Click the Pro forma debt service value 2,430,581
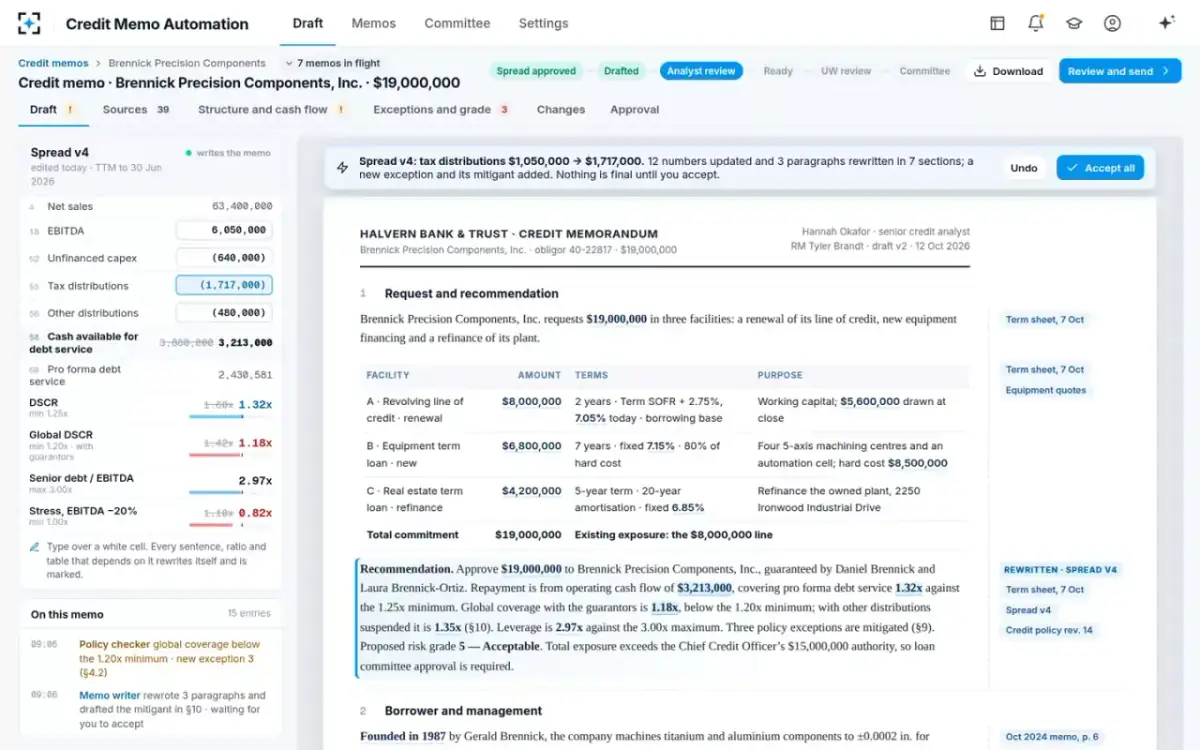This screenshot has height=750, width=1200. click(x=245, y=376)
